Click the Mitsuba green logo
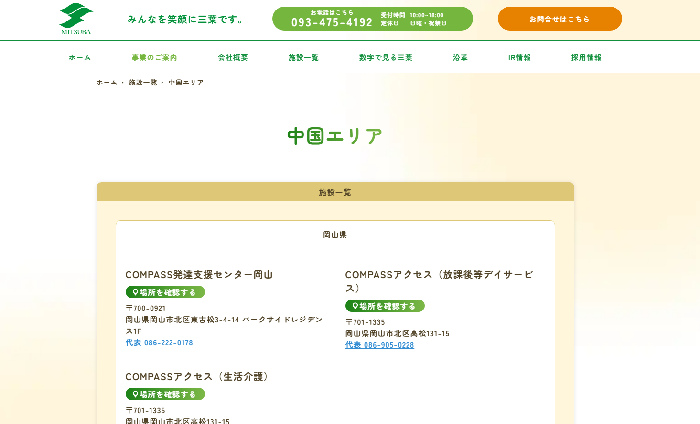The height and width of the screenshot is (424, 700). 76,19
